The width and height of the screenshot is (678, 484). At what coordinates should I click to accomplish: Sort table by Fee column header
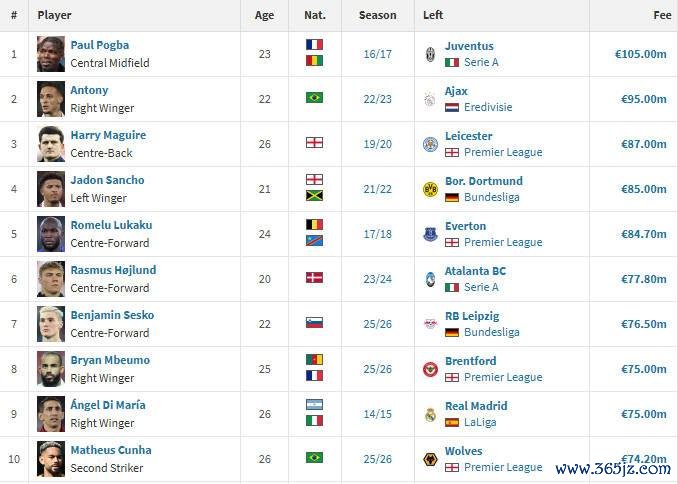point(662,15)
